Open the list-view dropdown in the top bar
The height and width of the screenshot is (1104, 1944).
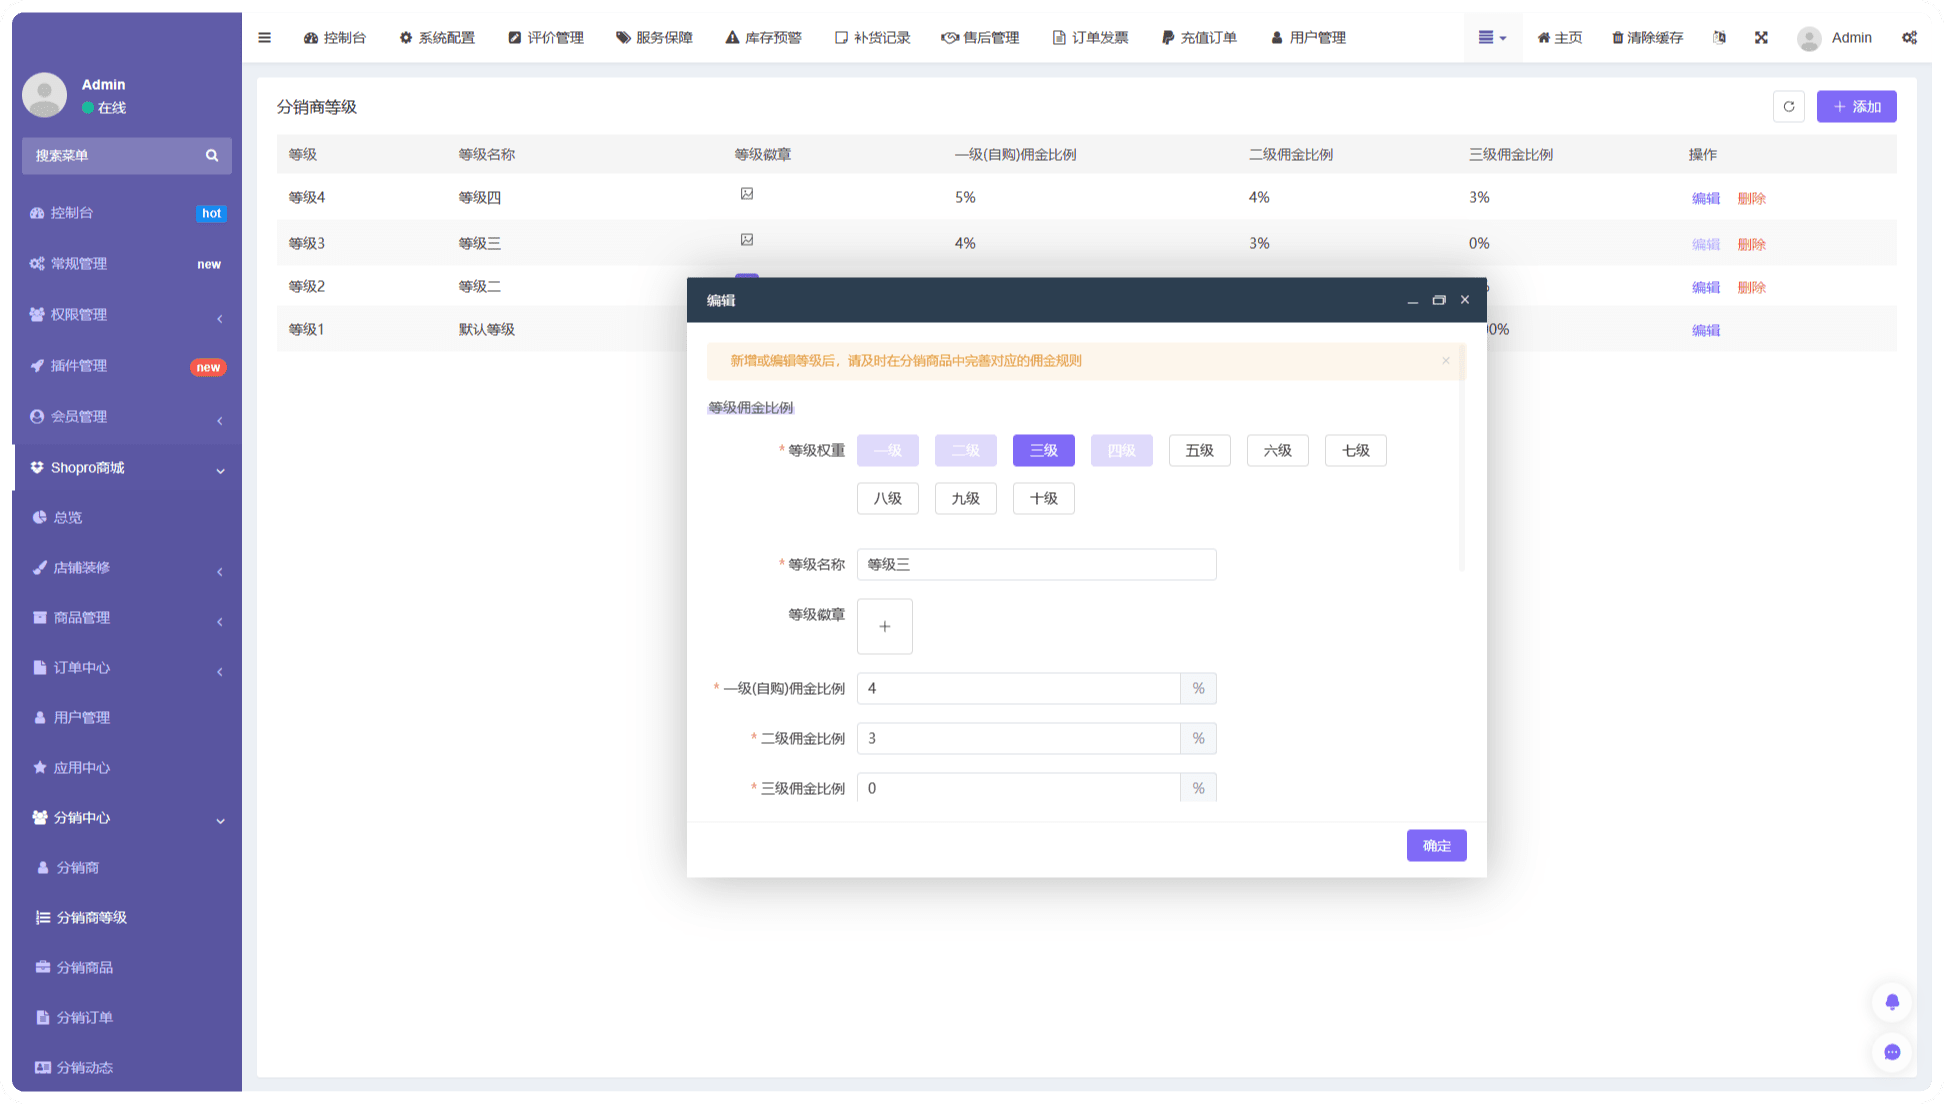click(1492, 38)
